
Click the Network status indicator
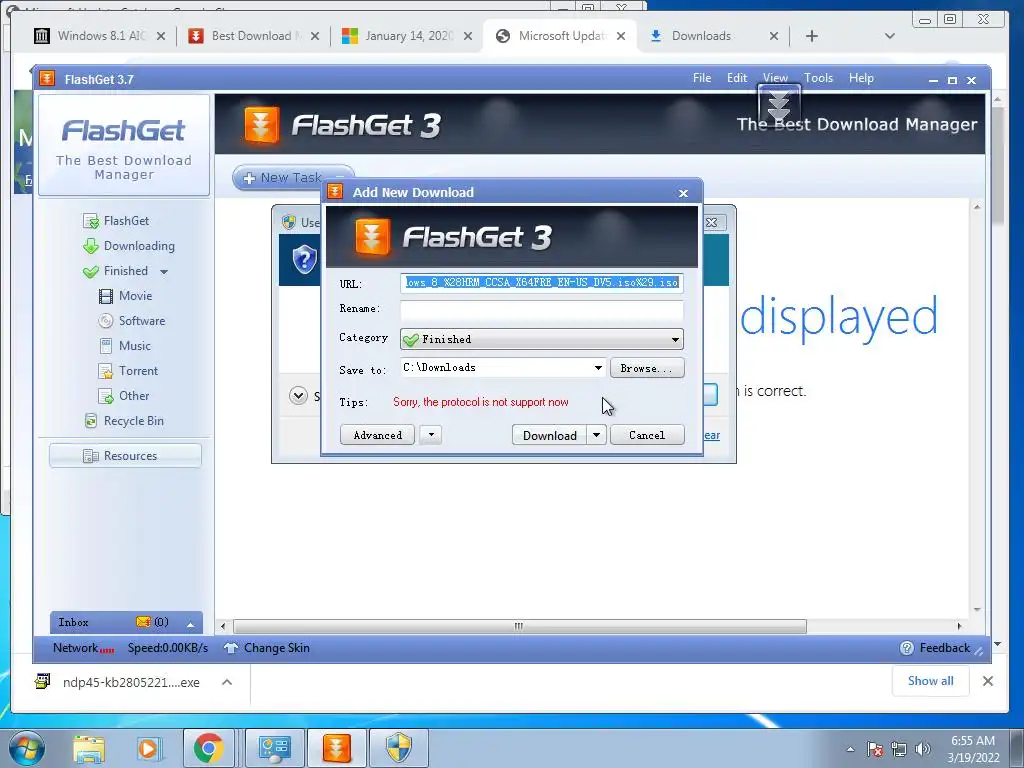(84, 648)
